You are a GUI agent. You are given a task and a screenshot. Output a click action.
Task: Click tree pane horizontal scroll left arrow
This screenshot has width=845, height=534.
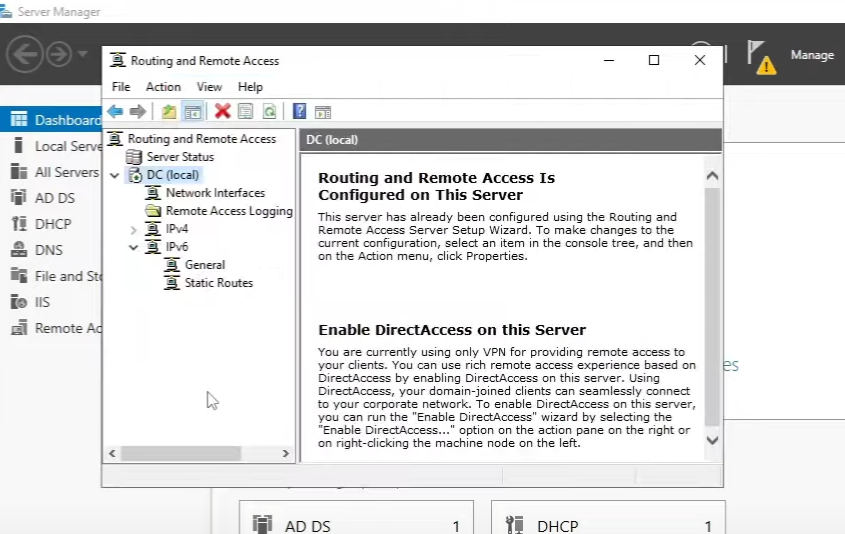tap(112, 454)
